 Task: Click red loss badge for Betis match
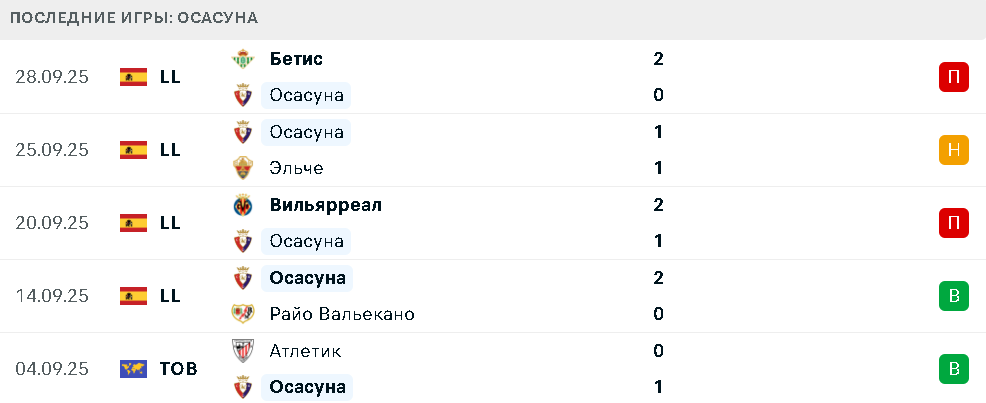pyautogui.click(x=954, y=77)
